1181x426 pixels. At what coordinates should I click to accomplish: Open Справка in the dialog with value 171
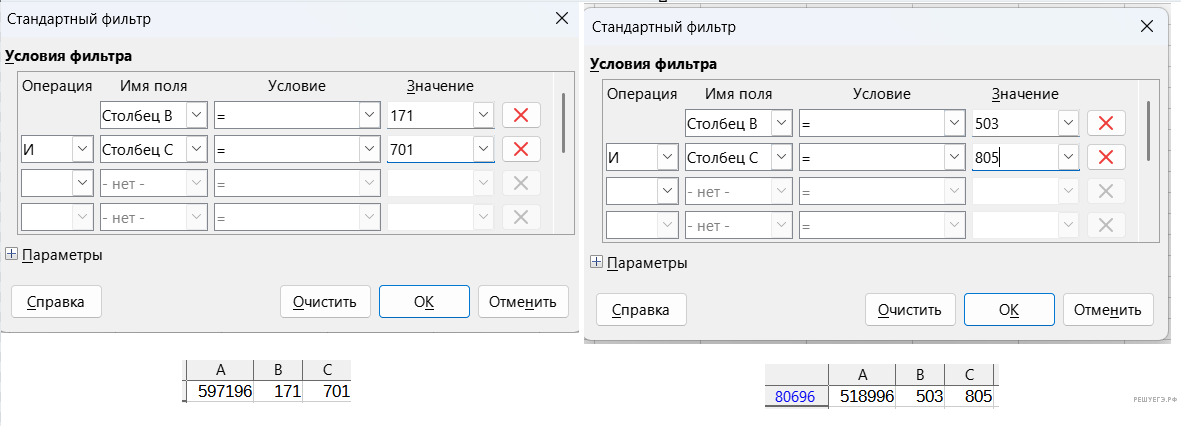[x=55, y=301]
